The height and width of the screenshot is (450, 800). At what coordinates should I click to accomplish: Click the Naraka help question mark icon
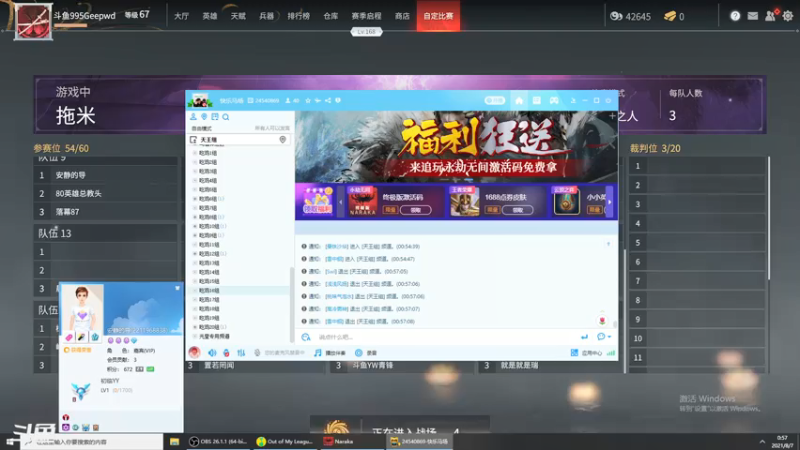coord(735,16)
